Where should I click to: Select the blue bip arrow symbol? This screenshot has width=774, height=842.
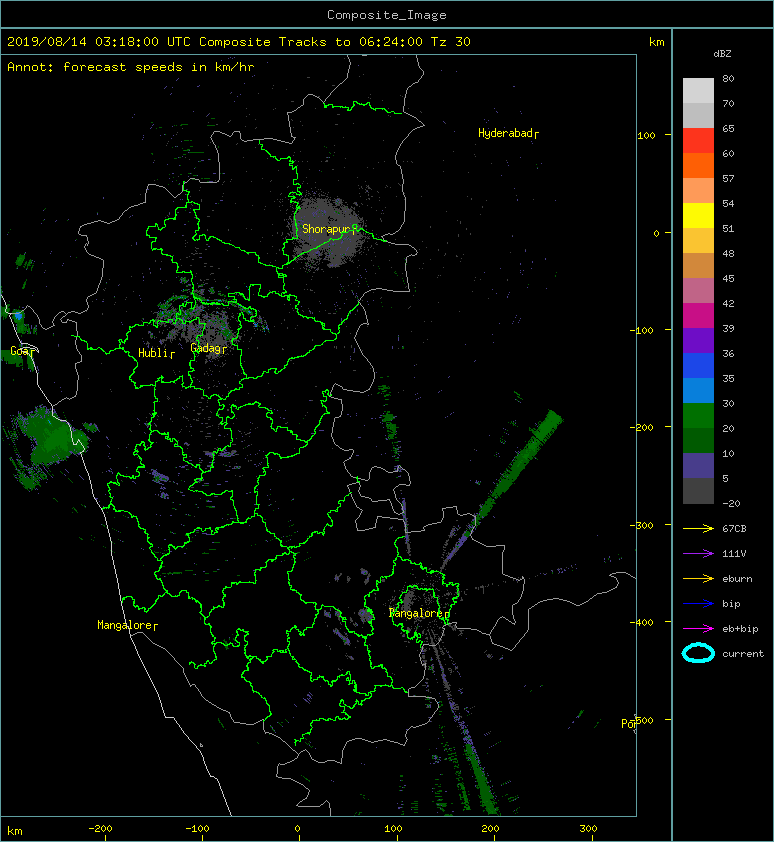point(698,604)
